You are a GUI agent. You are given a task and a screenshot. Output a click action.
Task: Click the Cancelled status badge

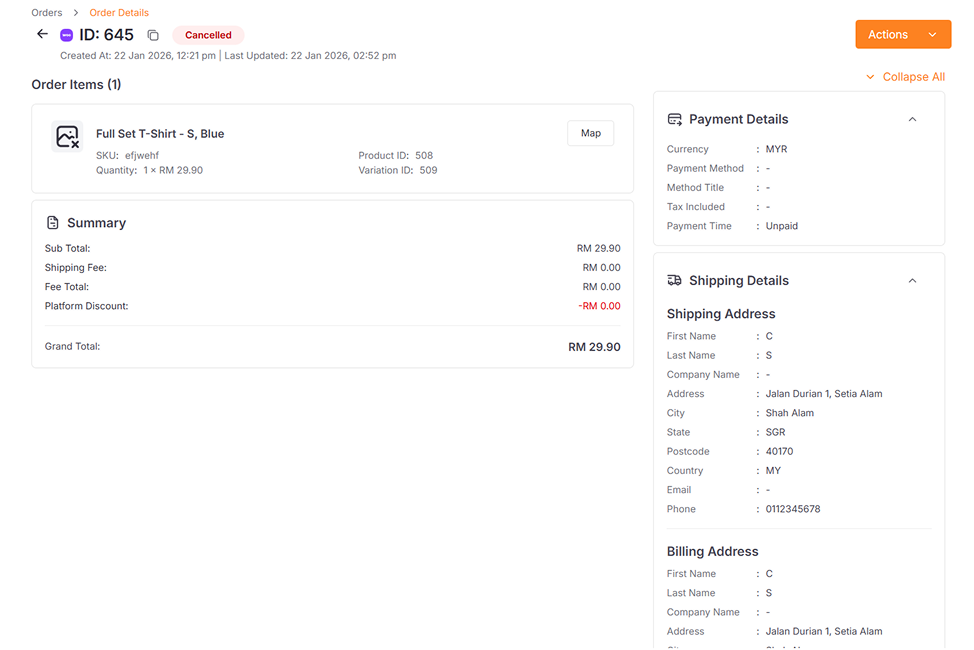tap(208, 35)
